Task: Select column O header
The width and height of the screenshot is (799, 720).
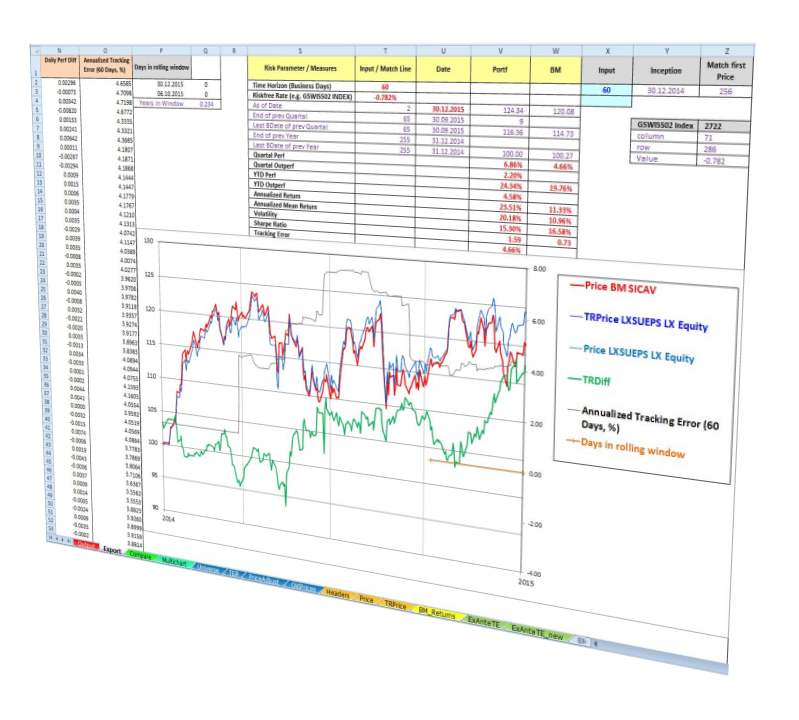Action: point(105,50)
